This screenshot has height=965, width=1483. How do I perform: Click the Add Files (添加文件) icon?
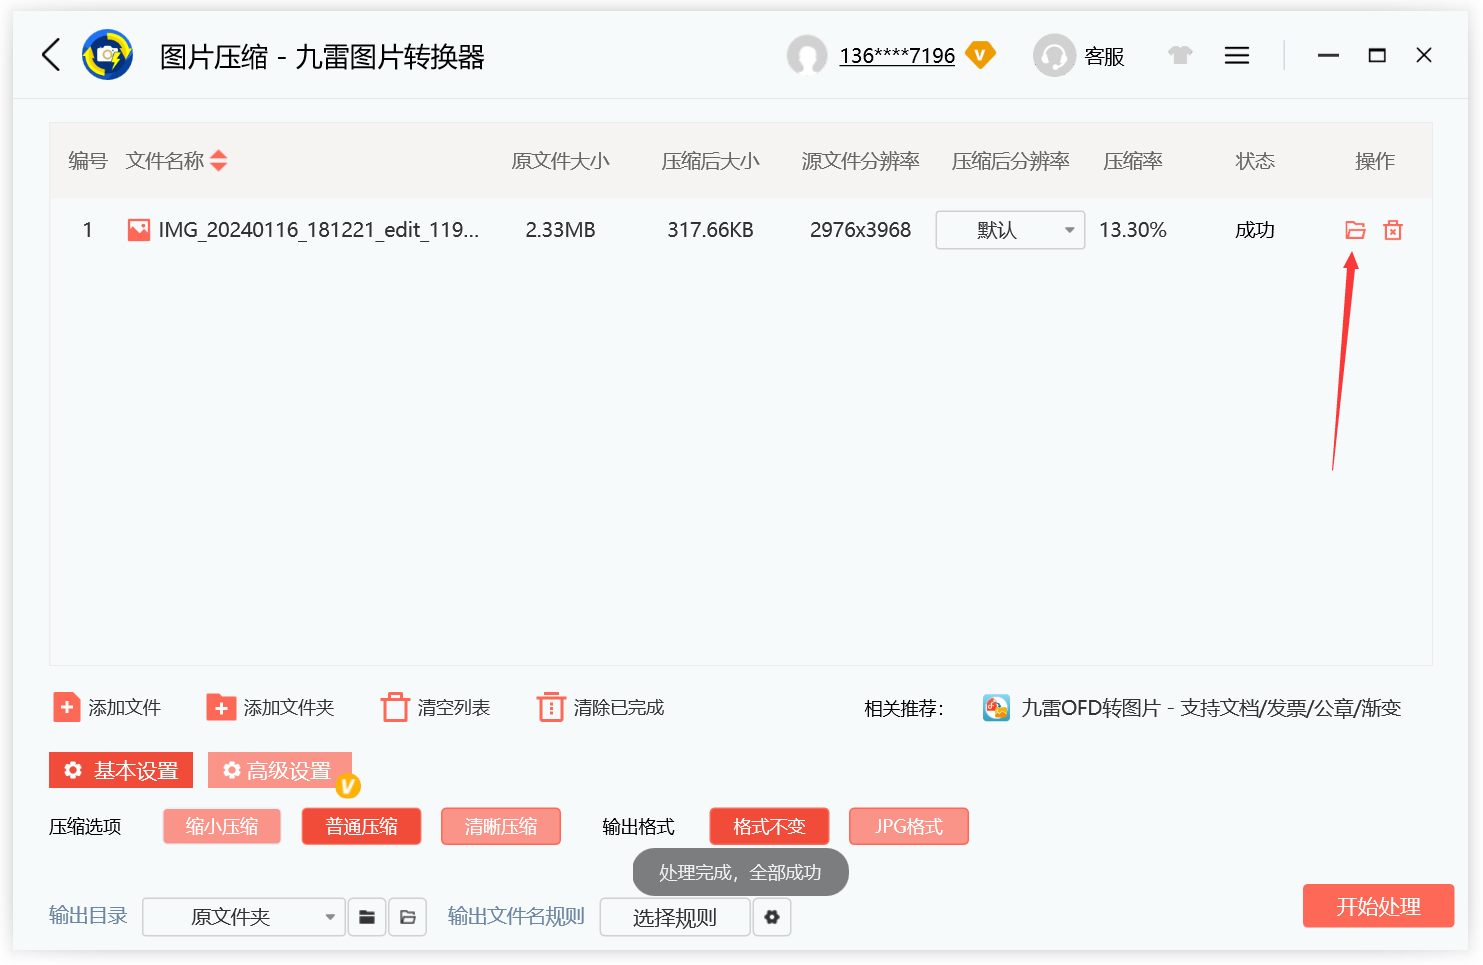coord(66,707)
